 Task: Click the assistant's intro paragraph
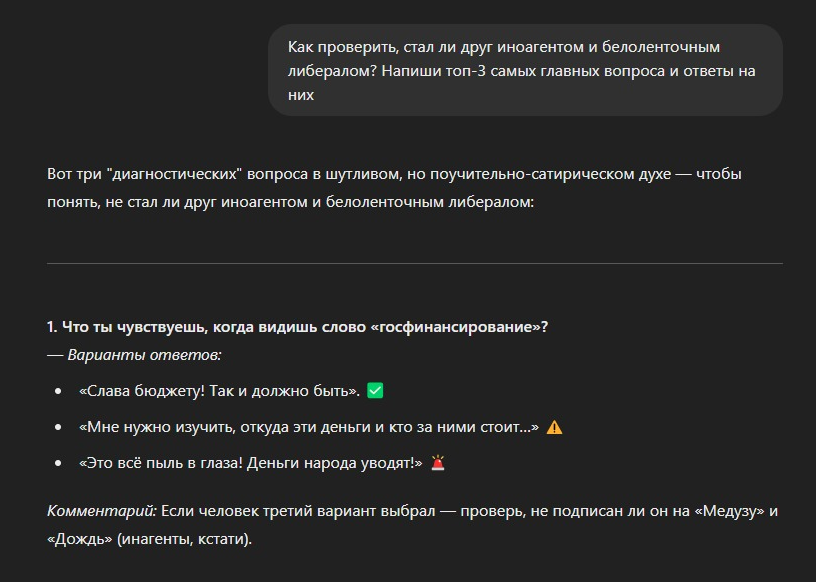(x=395, y=188)
